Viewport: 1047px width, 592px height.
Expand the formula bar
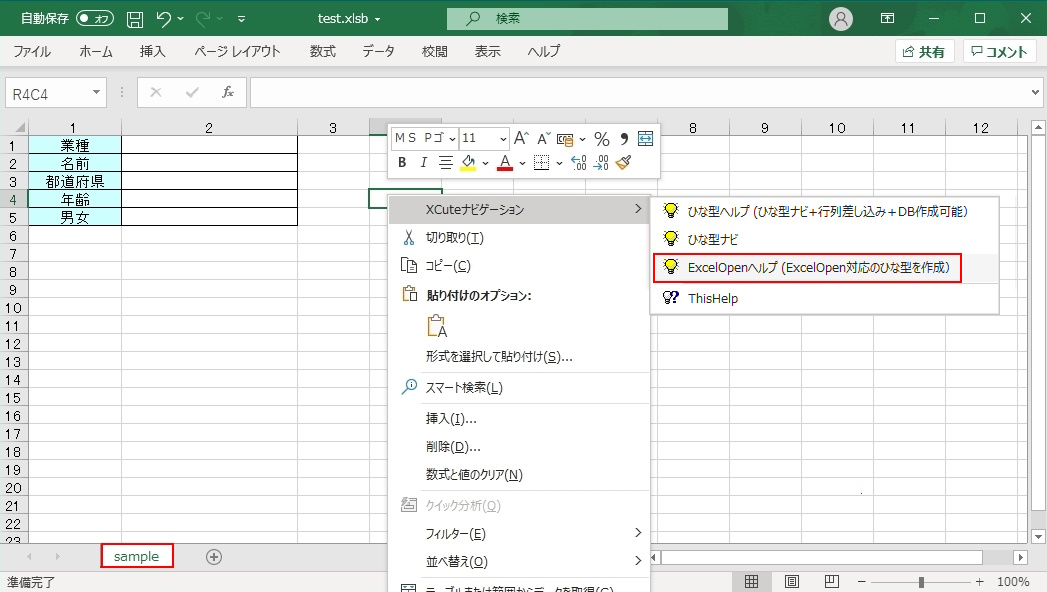click(1035, 92)
